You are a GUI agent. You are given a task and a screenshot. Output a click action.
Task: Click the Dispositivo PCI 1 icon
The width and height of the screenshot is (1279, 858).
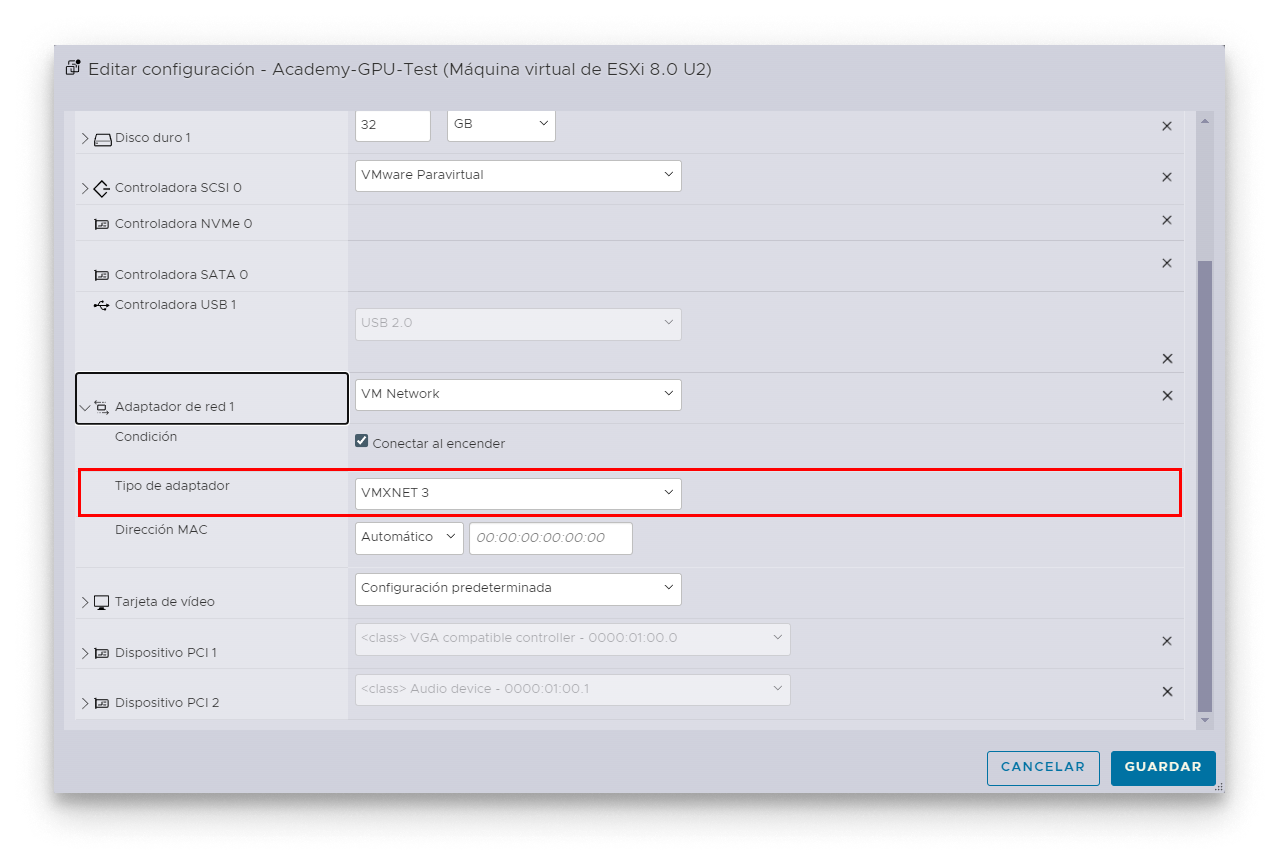pos(101,652)
